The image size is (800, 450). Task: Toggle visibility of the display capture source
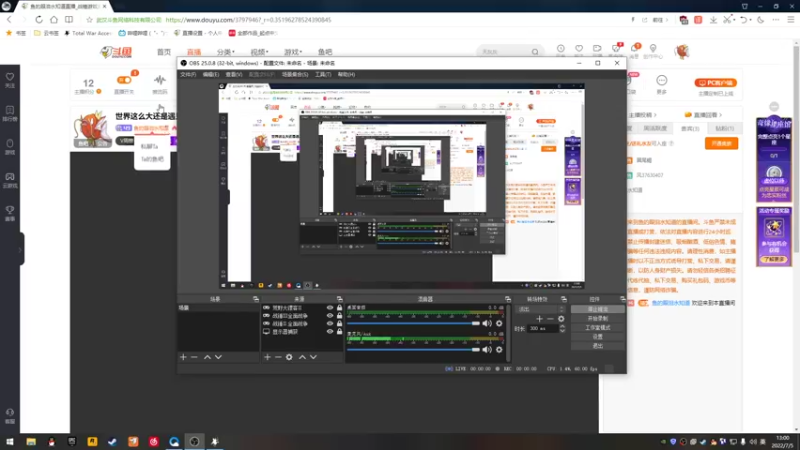pos(330,332)
